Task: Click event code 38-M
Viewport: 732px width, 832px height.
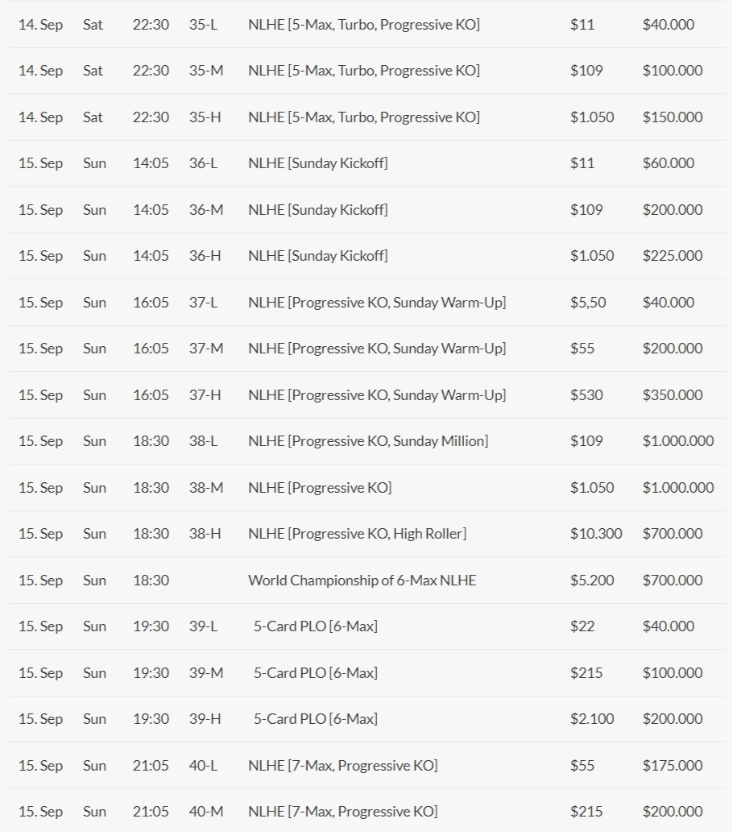Action: pos(206,488)
